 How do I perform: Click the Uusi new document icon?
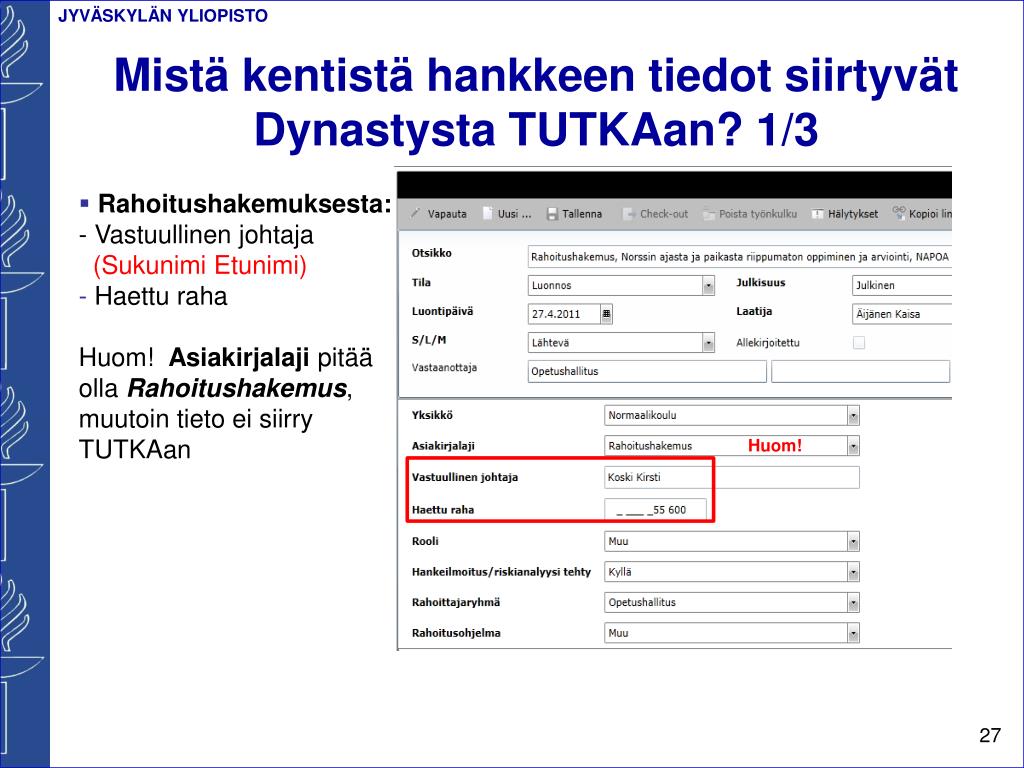tap(487, 214)
